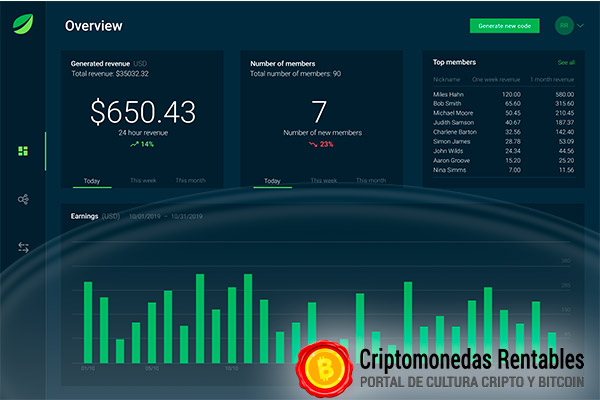Click the red 23% decrease indicator
The height and width of the screenshot is (400, 600).
tap(321, 144)
